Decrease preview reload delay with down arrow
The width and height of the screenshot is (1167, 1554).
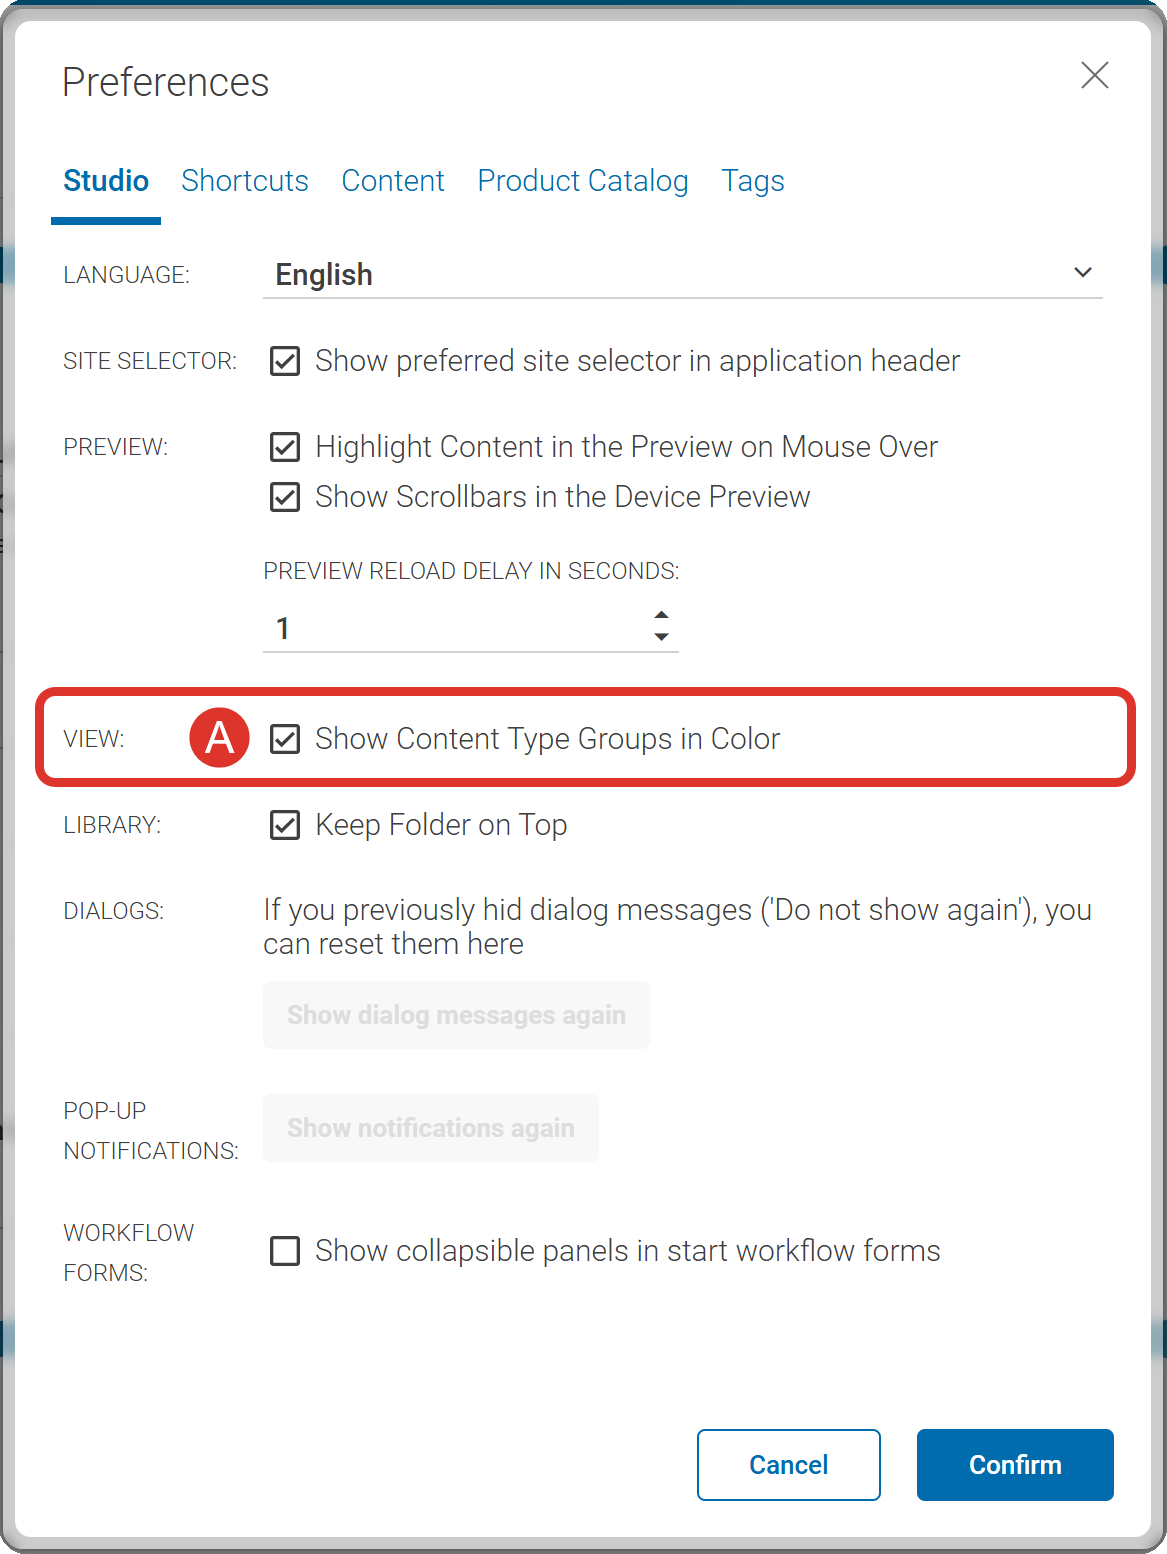[661, 638]
